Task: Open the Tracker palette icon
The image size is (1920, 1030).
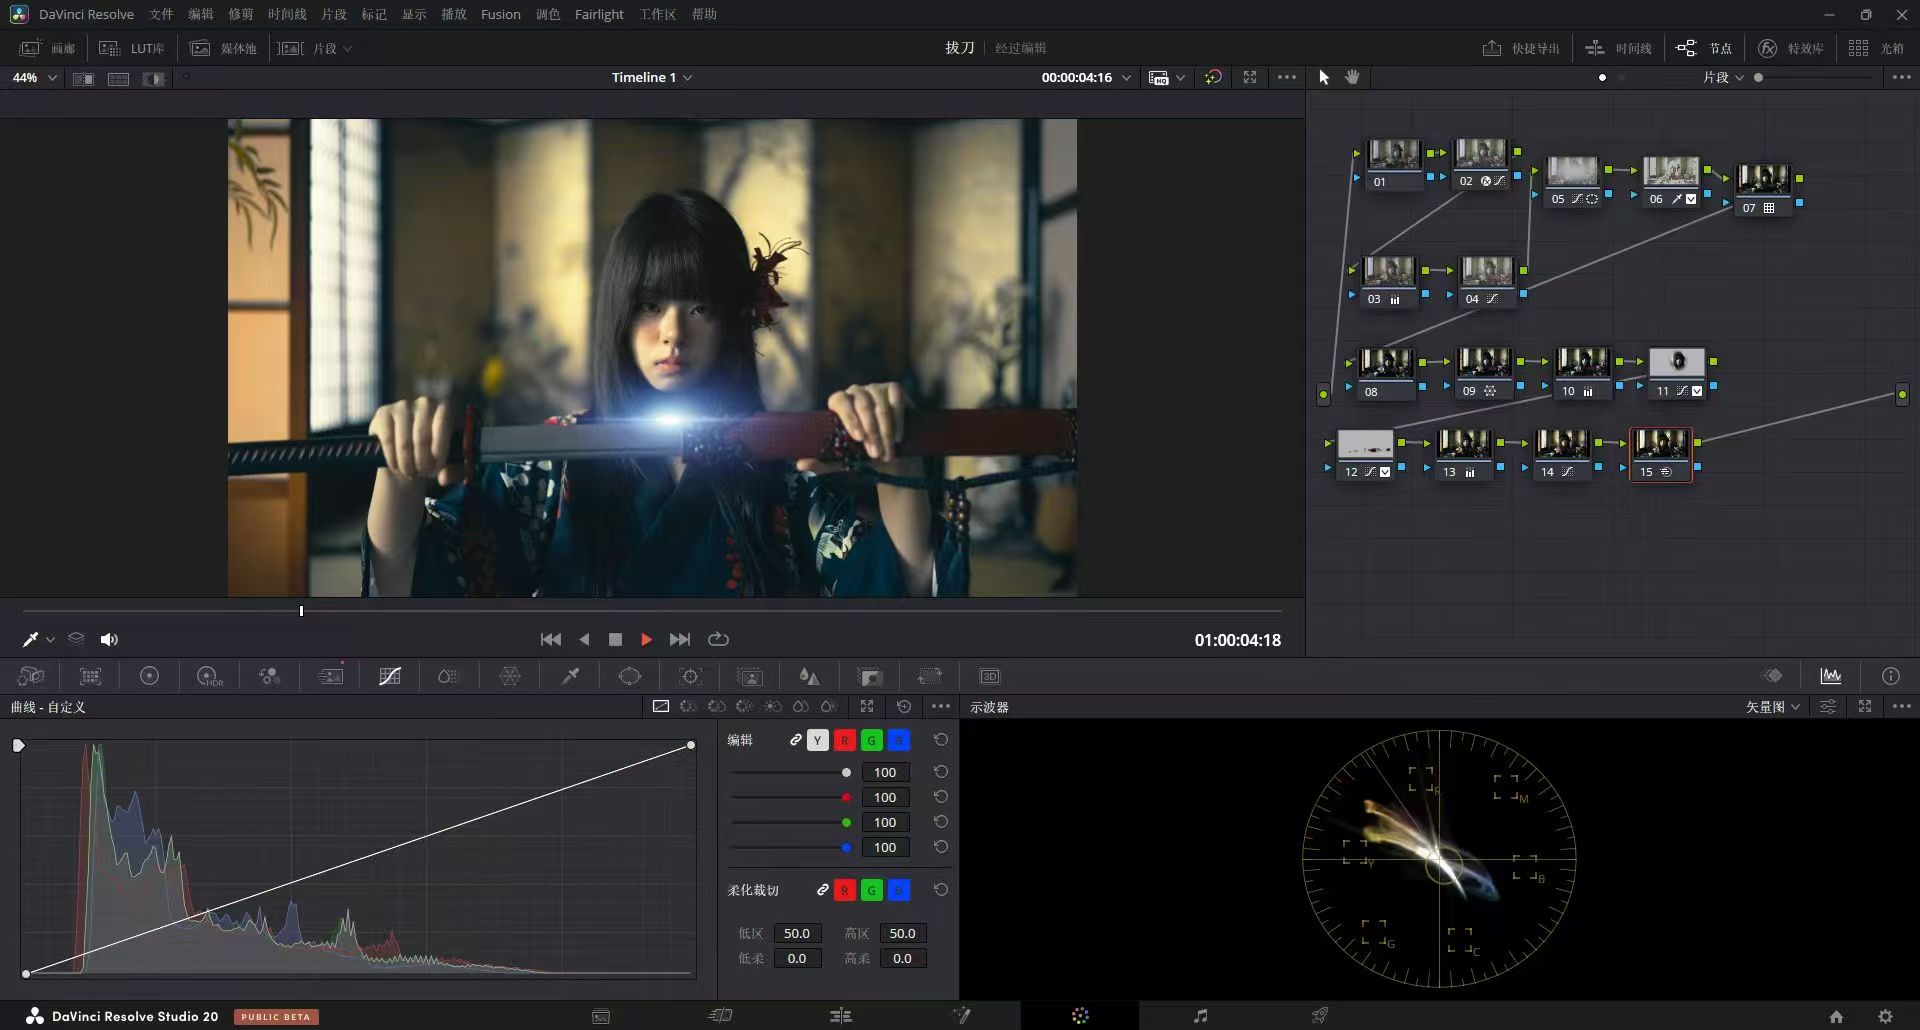Action: (x=690, y=677)
